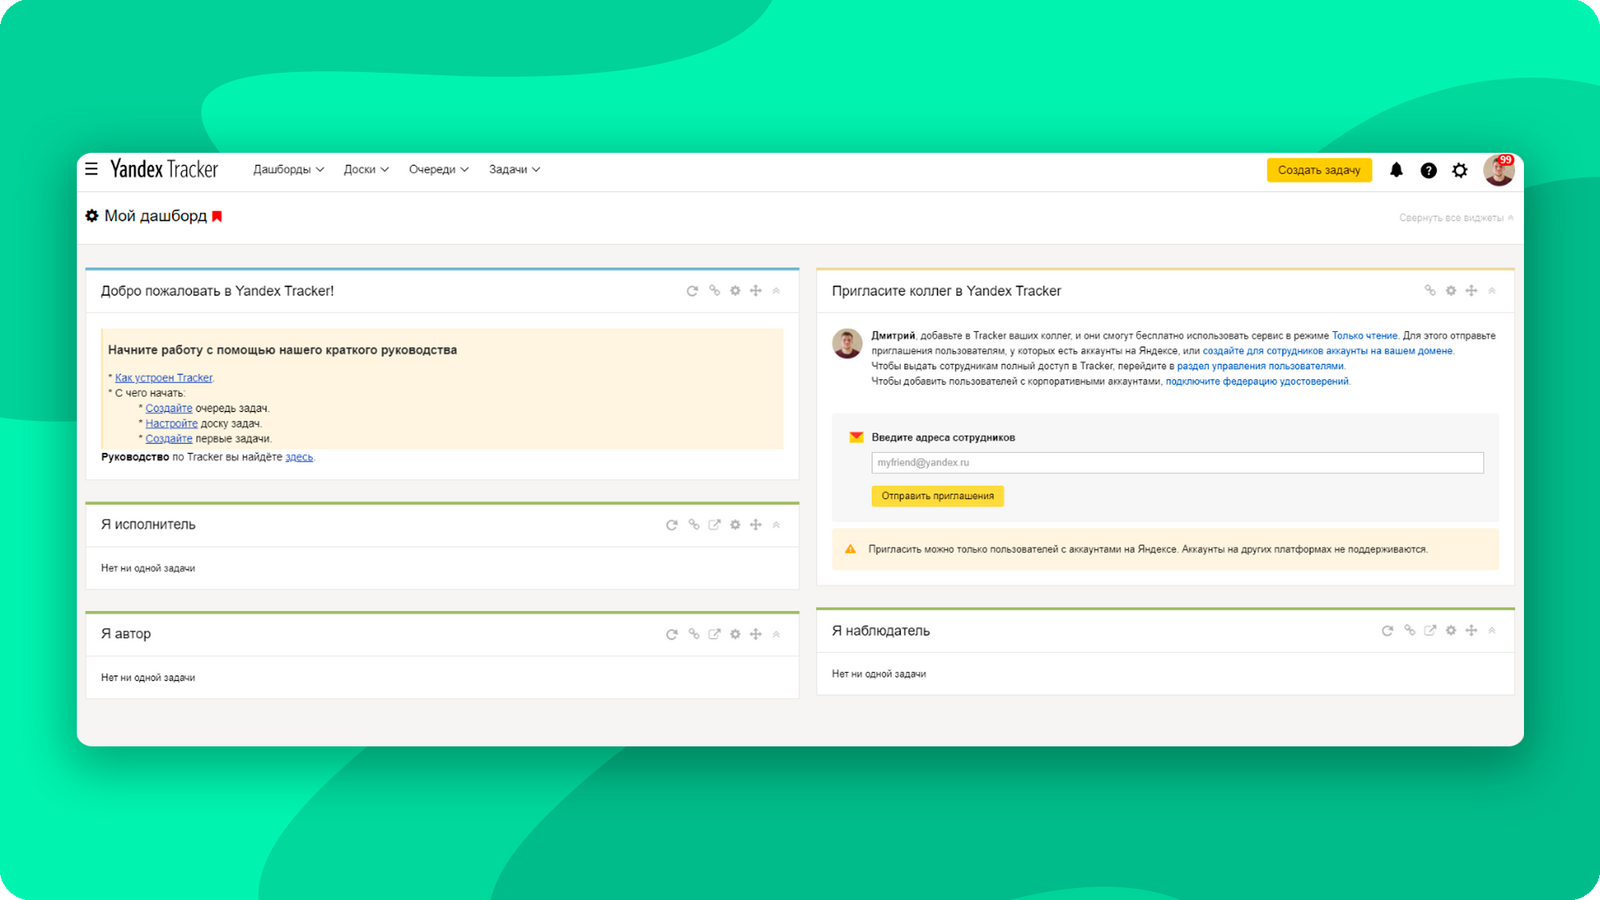
Task: Click Я исполнитель widget heading
Action: pos(148,524)
